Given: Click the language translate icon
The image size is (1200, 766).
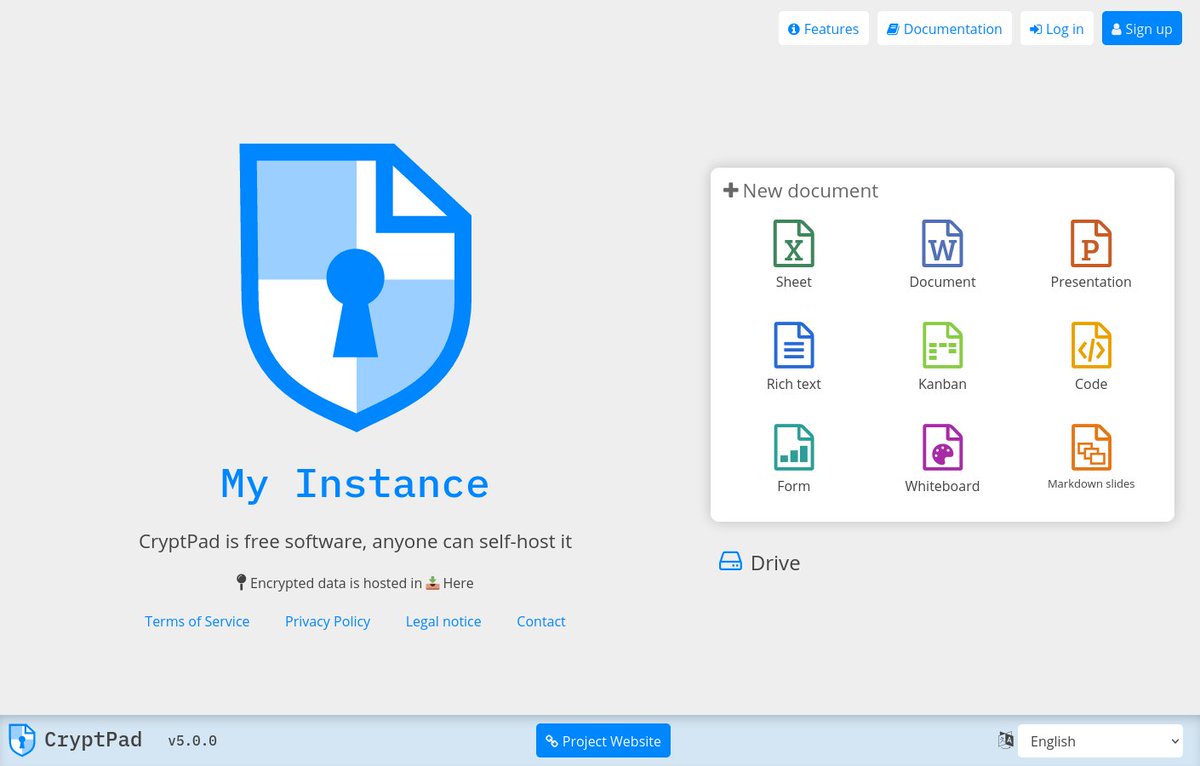Looking at the screenshot, I should click(1006, 740).
